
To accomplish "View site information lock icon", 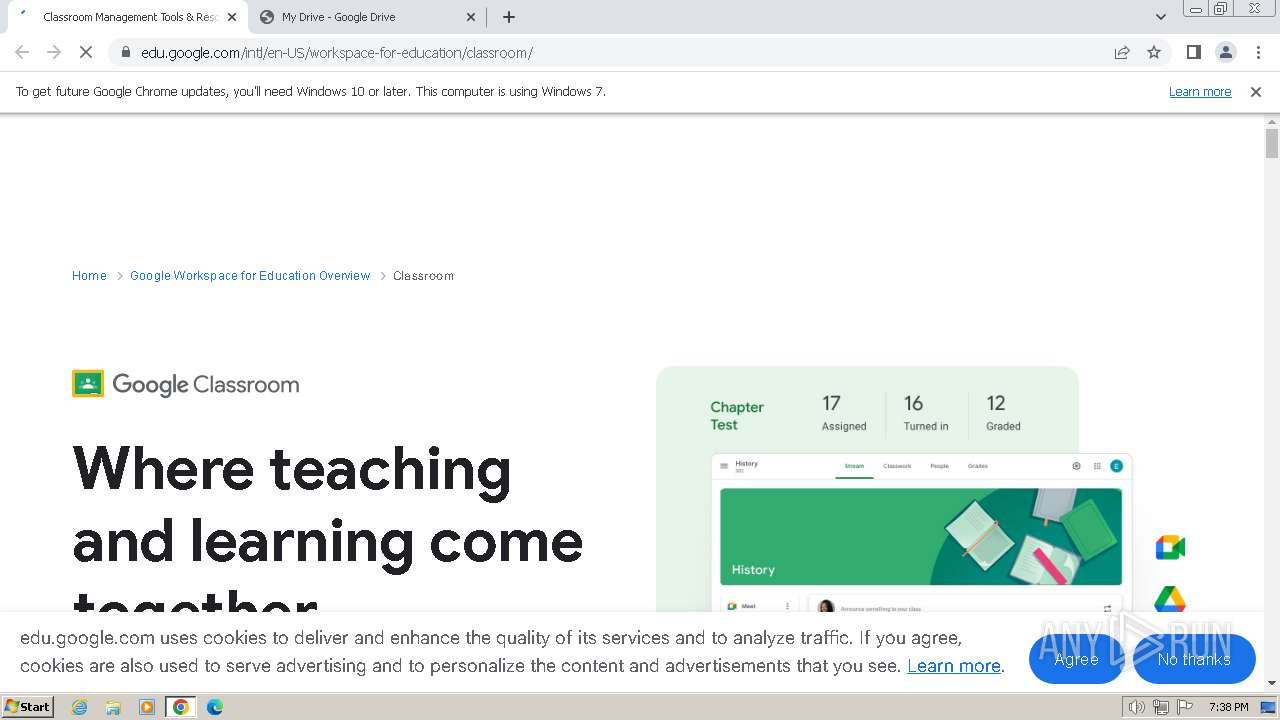I will pos(125,53).
